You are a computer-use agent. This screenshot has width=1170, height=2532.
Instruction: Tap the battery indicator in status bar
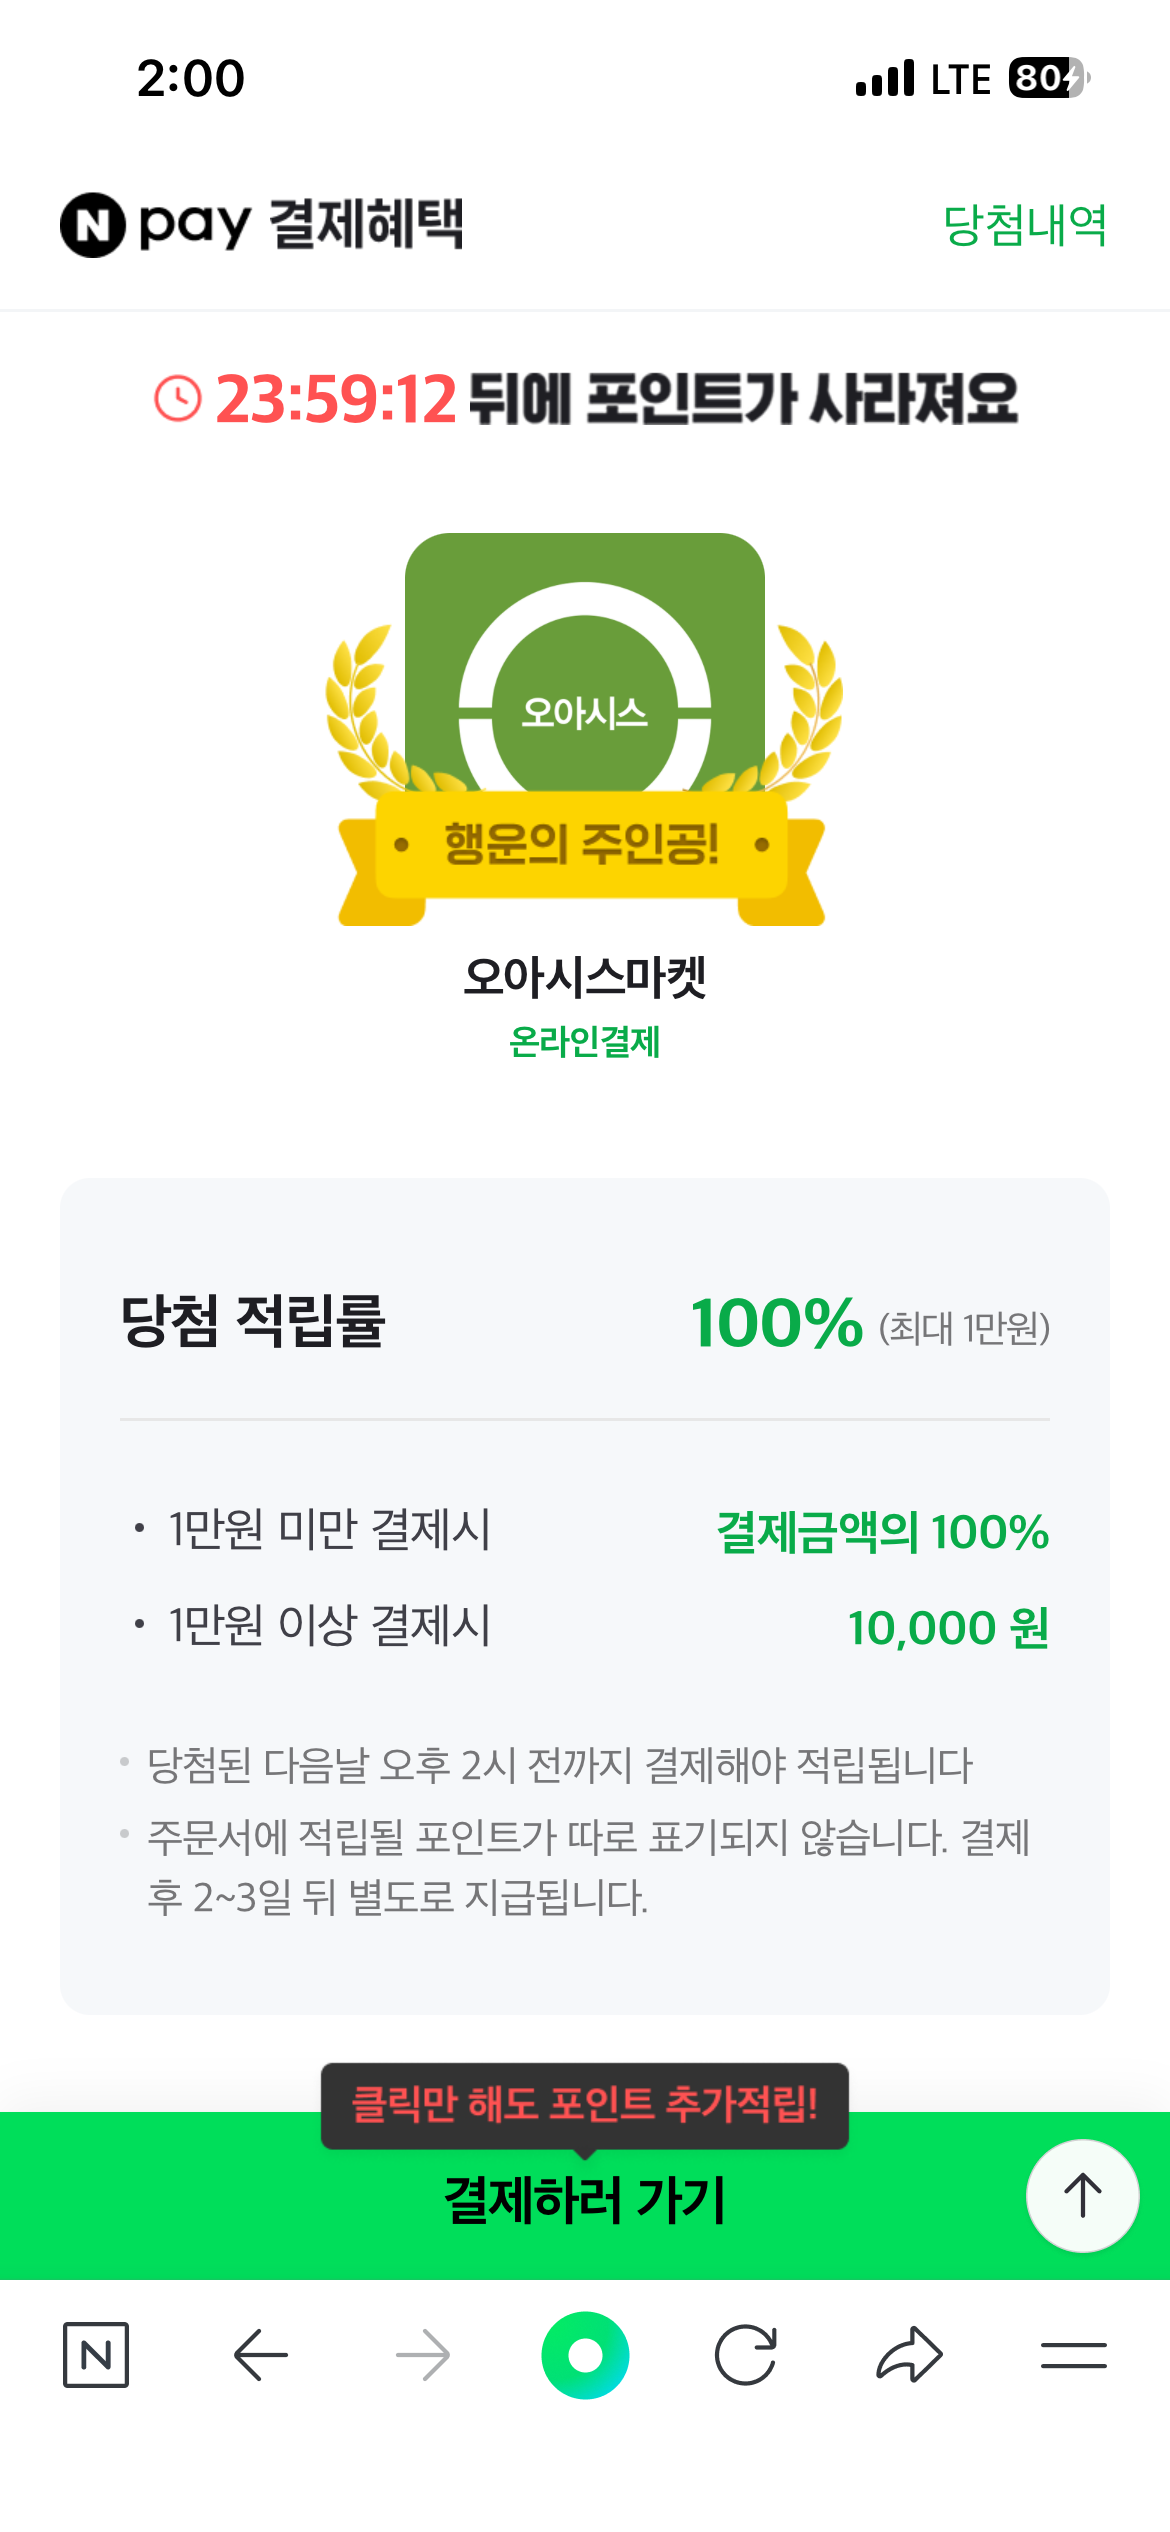tap(1046, 78)
